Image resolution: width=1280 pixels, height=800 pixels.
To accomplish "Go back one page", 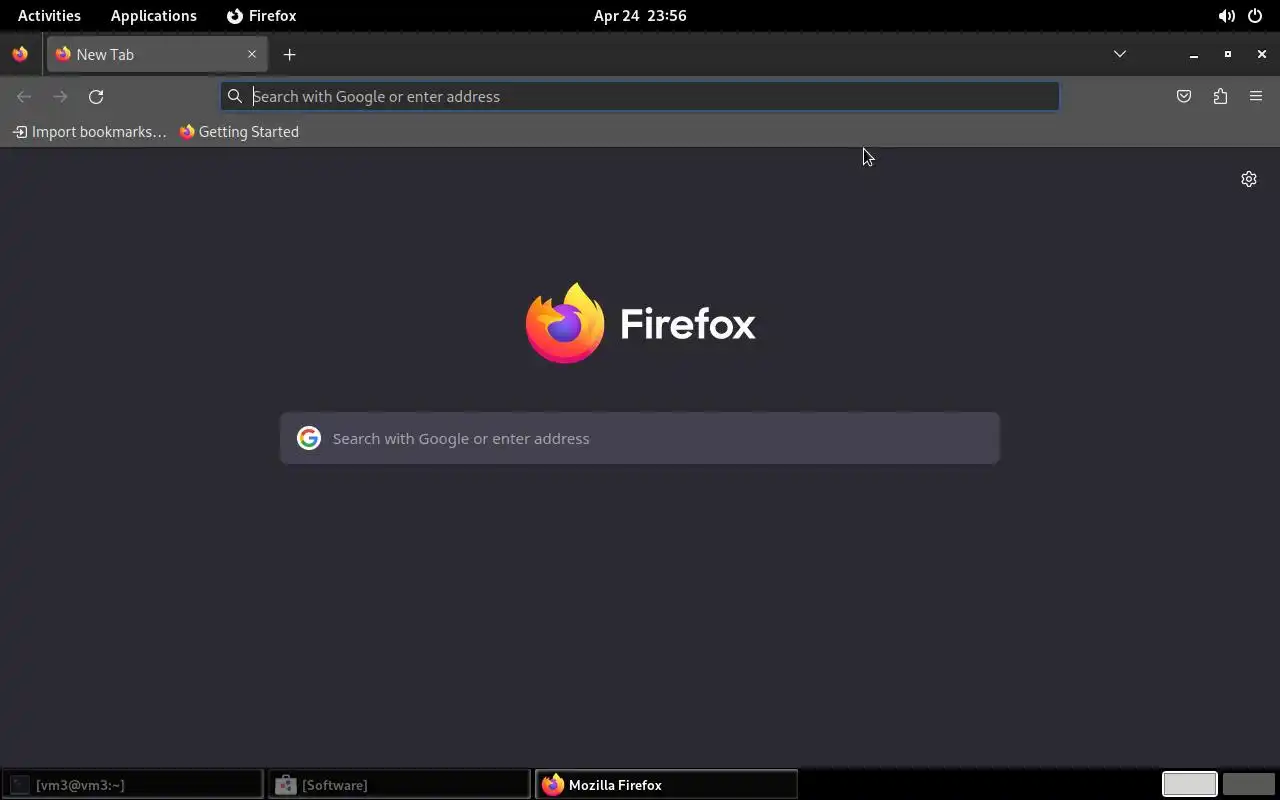I will 24,96.
